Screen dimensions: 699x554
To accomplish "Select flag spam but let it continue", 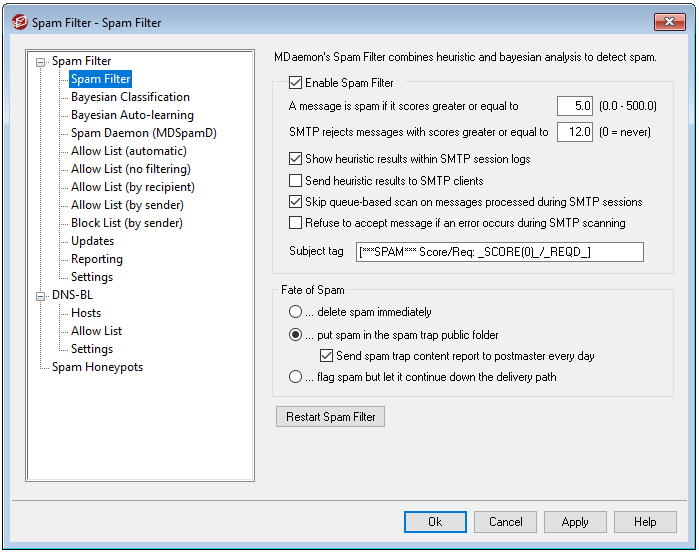I will point(295,377).
